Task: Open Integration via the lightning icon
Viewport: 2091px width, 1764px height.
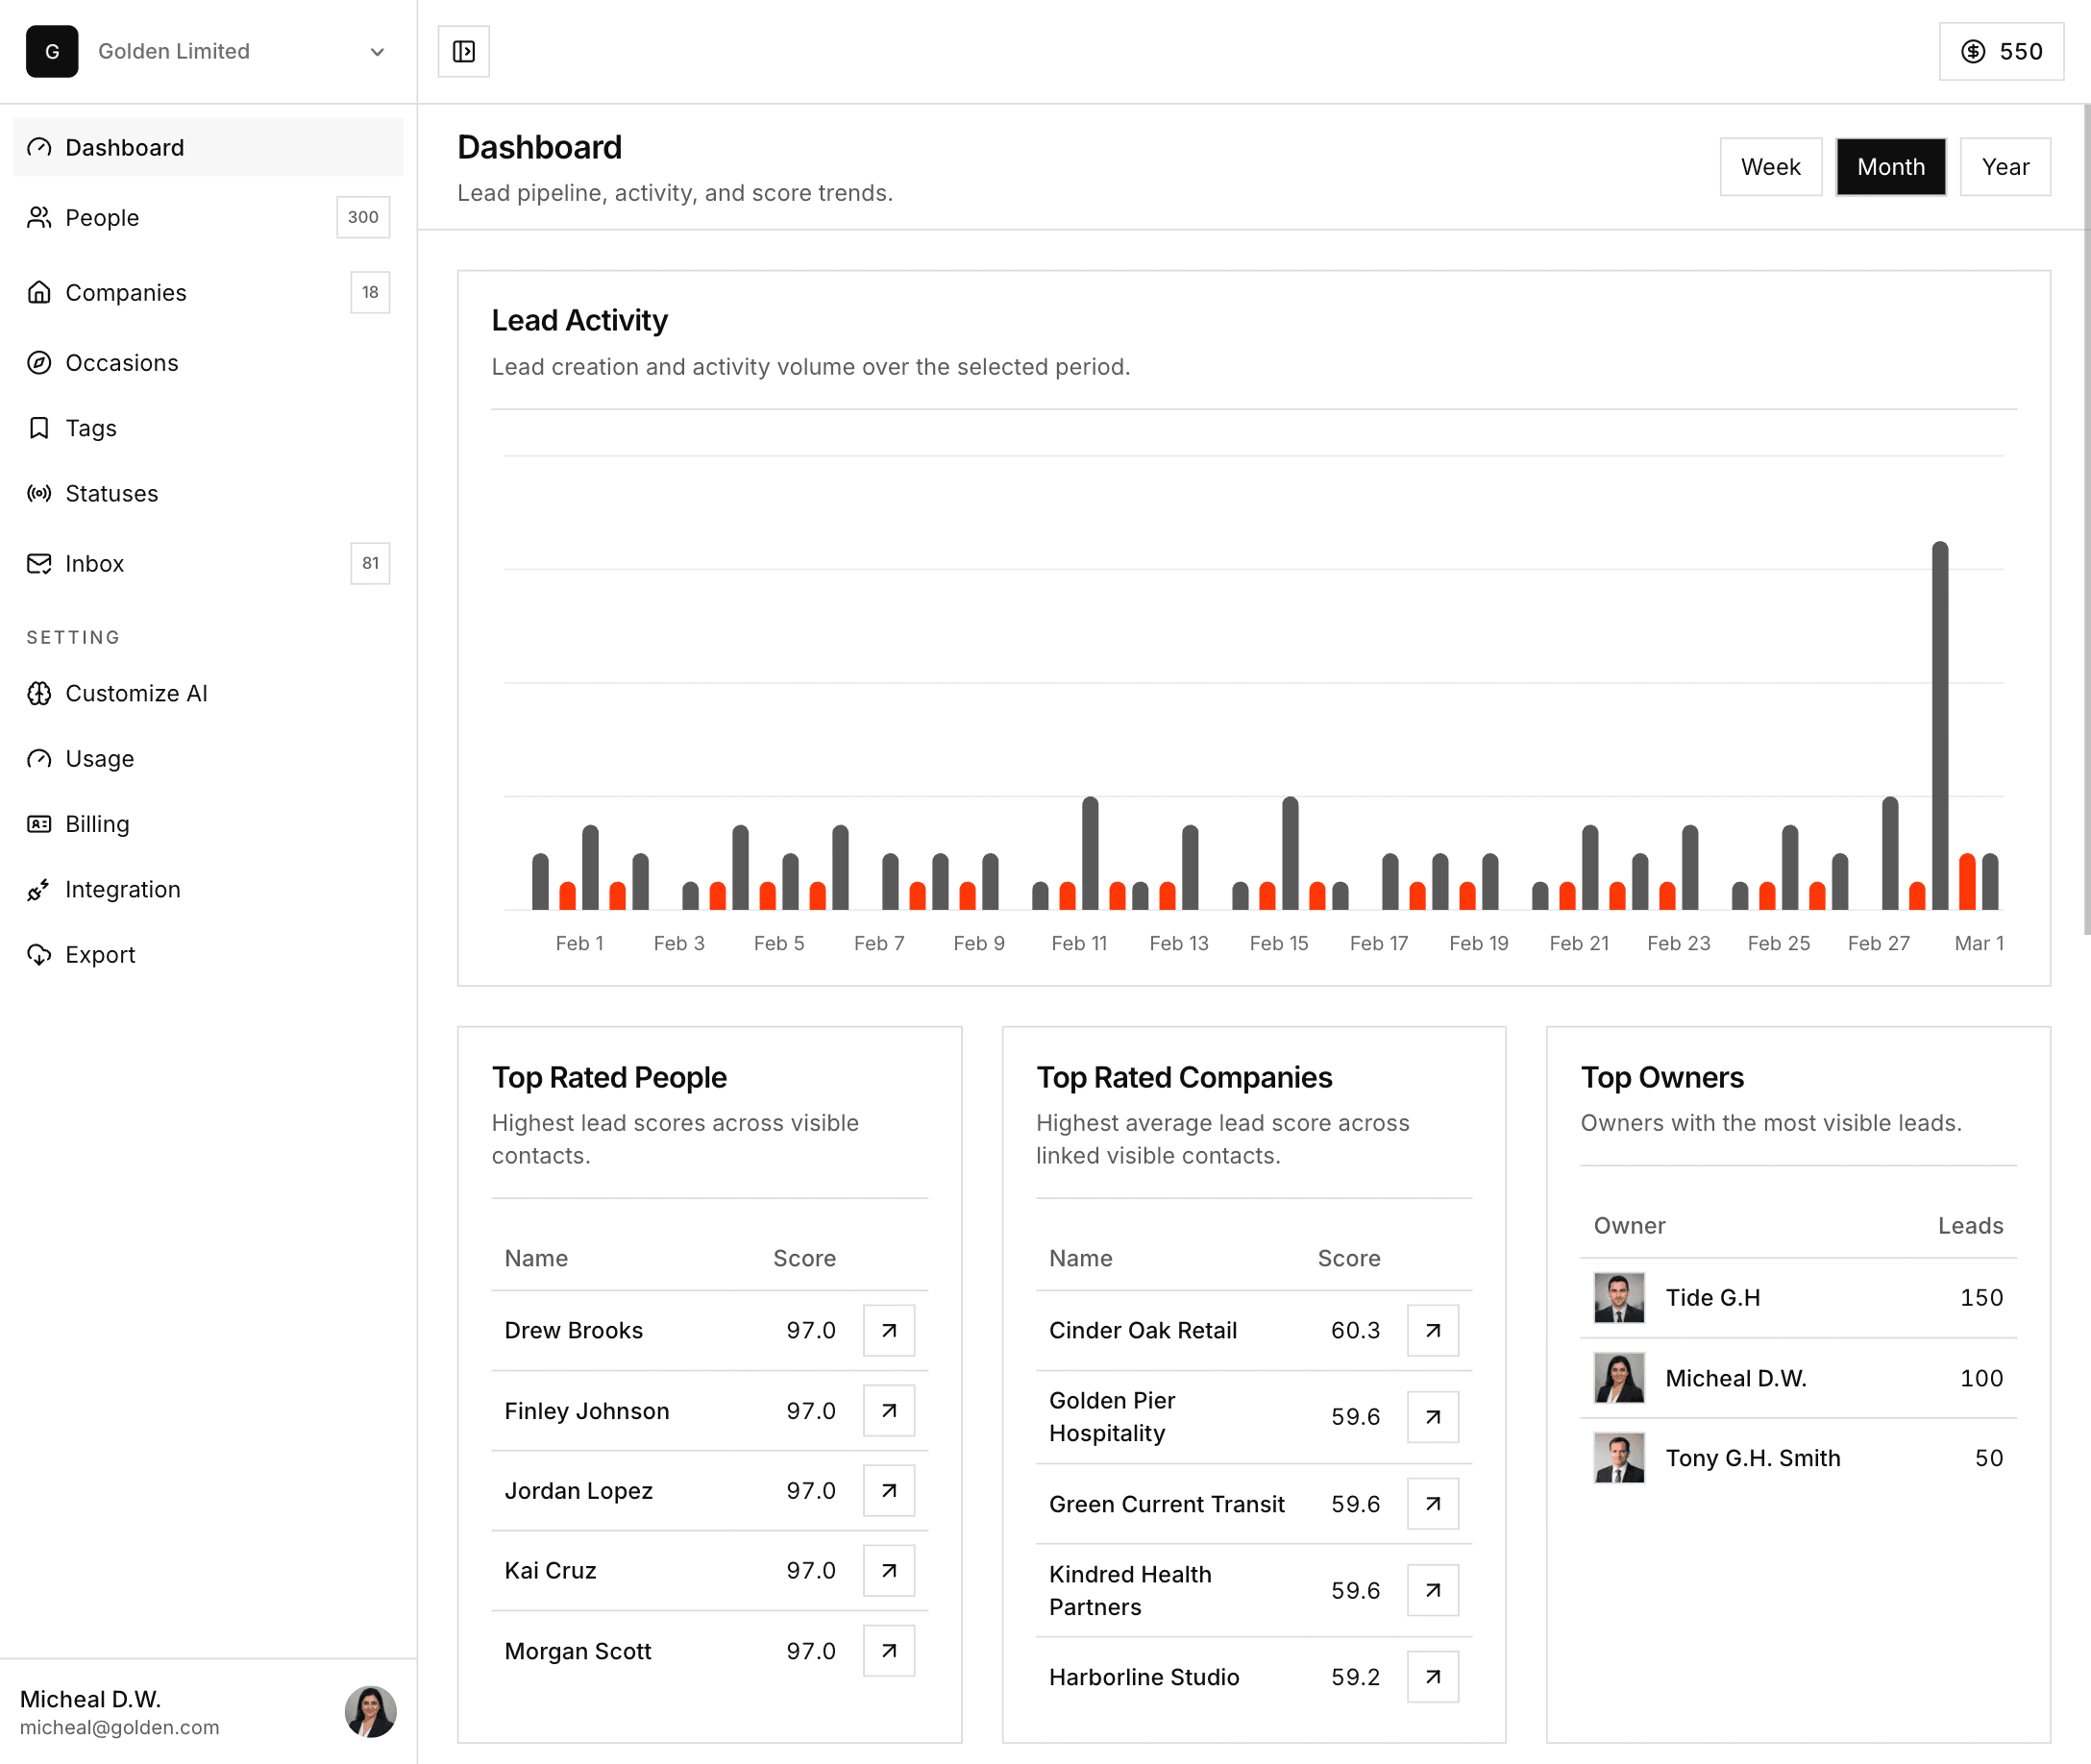Action: pos(38,889)
